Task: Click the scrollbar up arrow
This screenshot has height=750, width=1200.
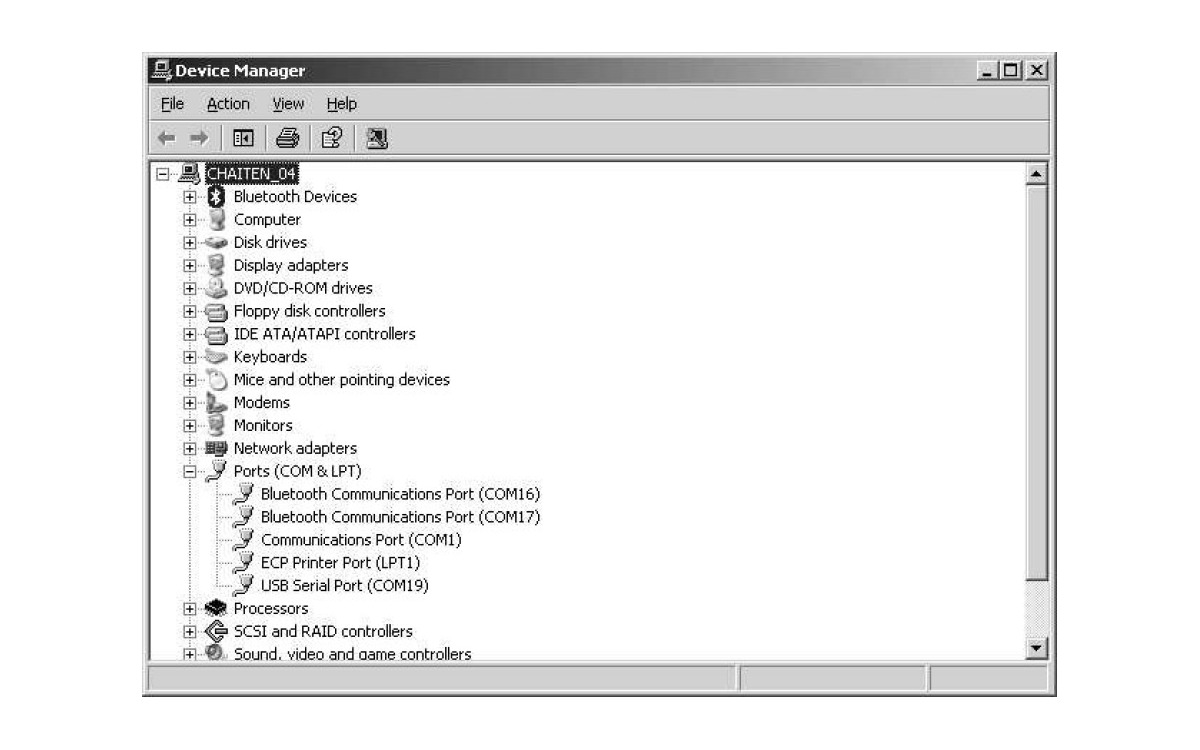Action: pos(1037,174)
